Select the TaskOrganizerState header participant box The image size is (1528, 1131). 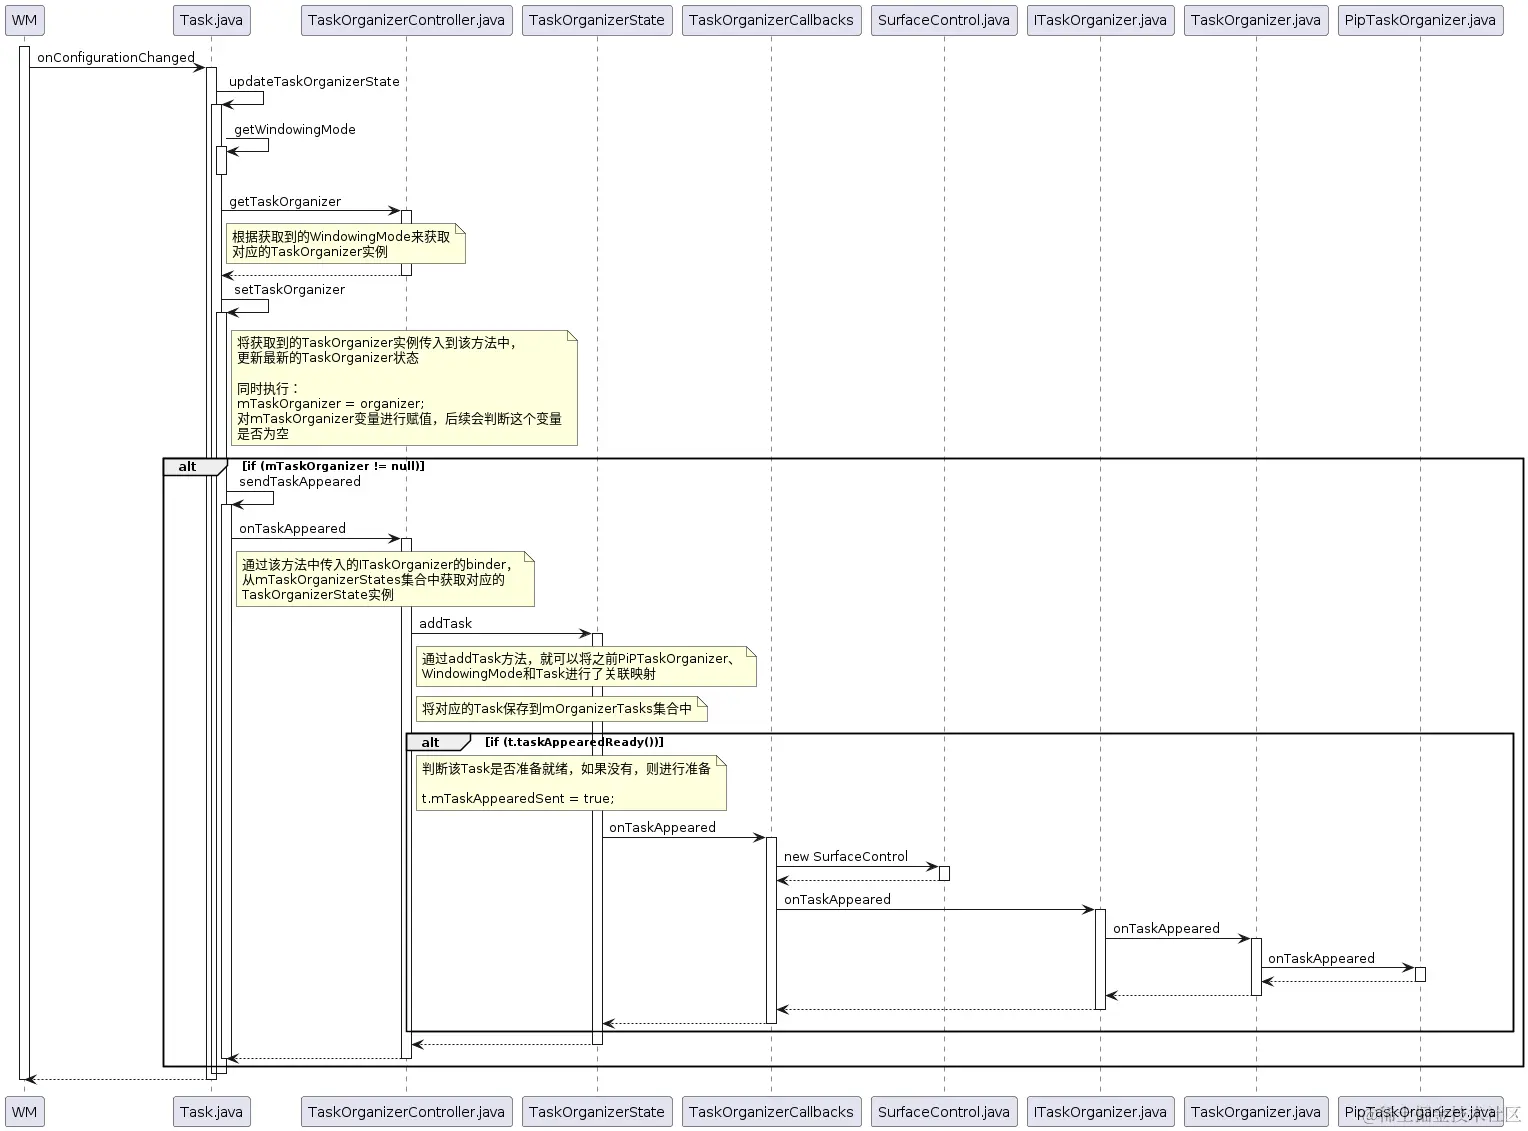597,20
